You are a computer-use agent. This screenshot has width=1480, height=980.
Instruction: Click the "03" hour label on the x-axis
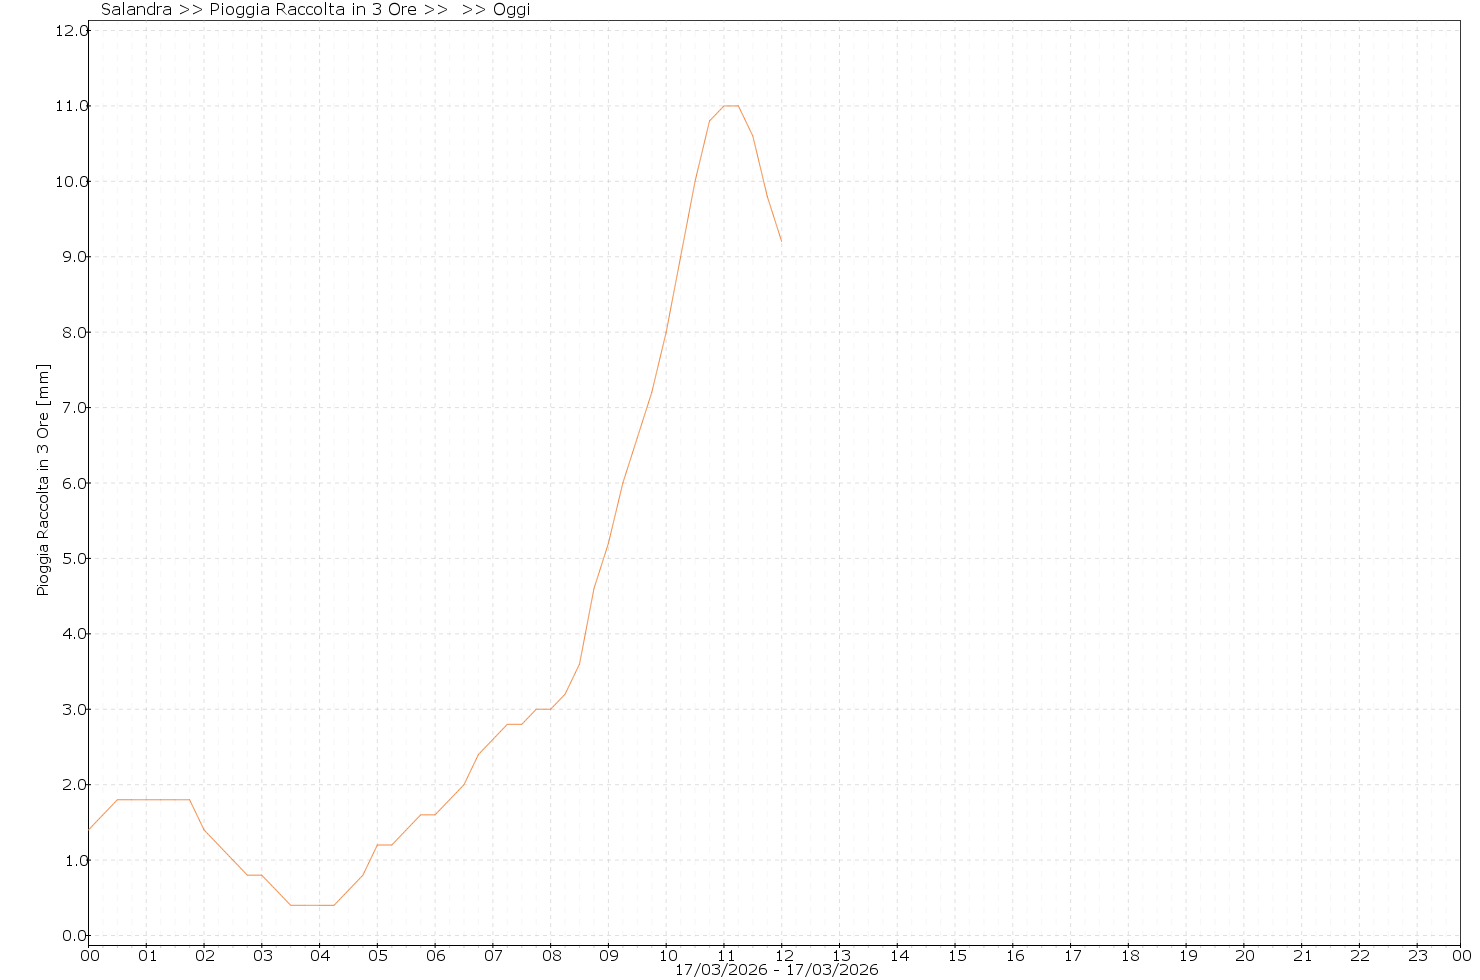coord(262,956)
